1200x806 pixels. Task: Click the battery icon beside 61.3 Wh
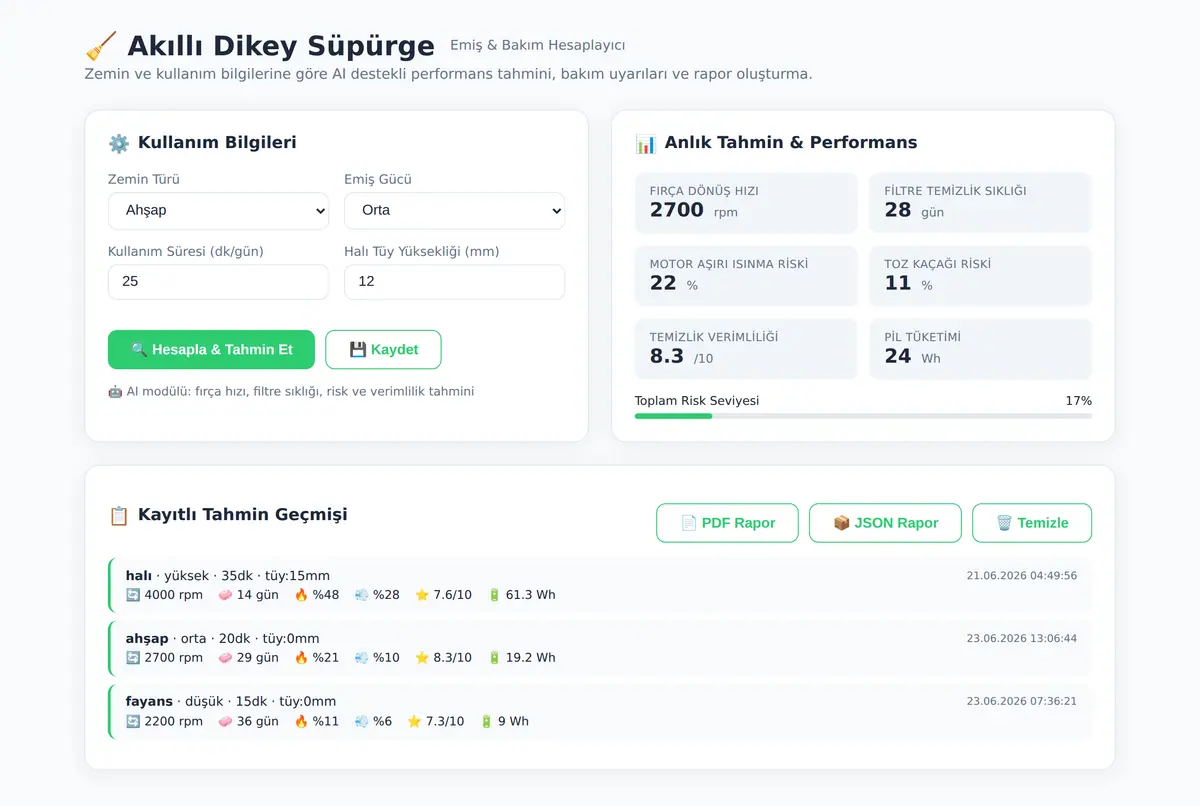point(494,595)
